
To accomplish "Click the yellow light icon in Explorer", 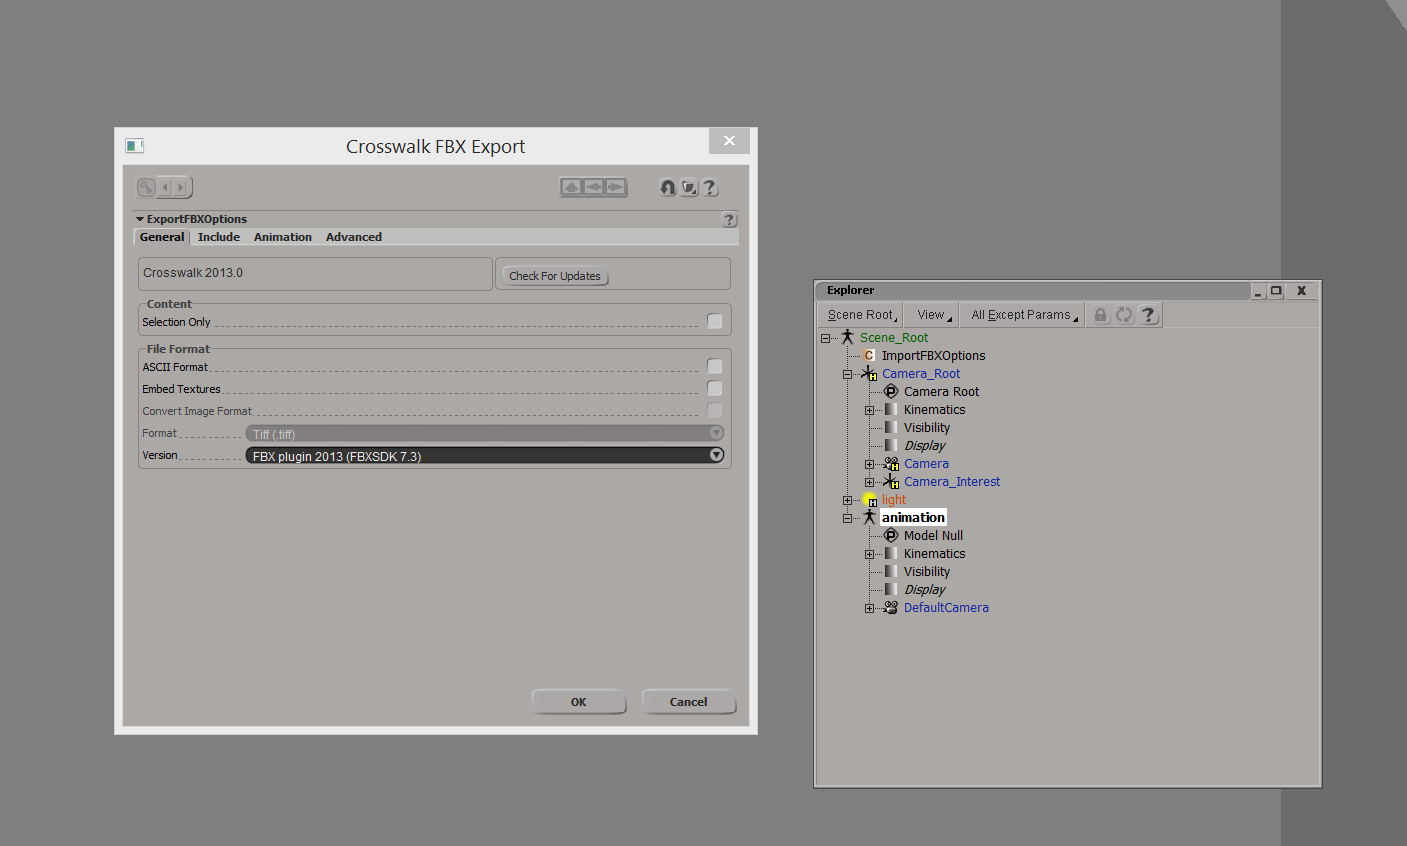I will (x=870, y=500).
